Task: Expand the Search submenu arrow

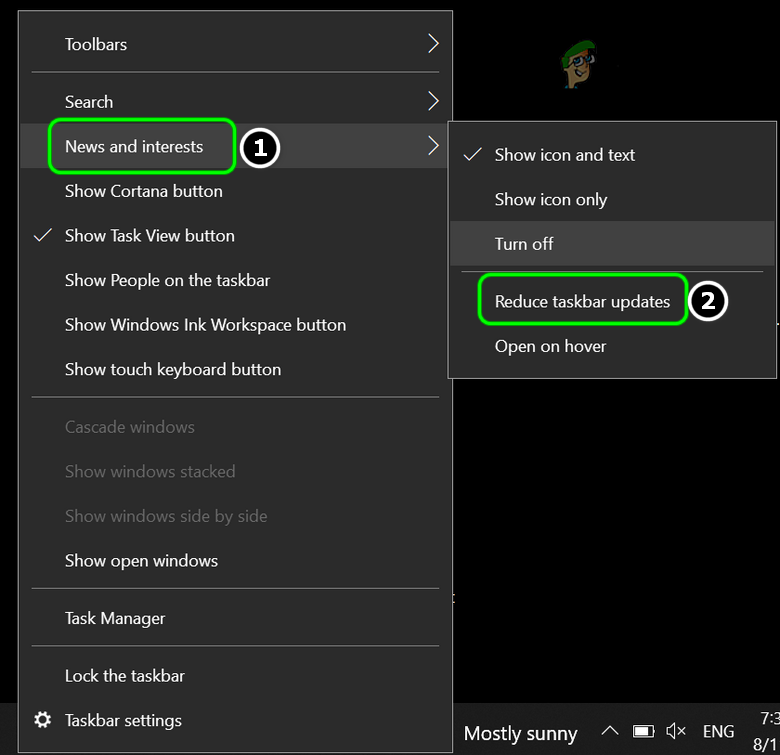Action: (433, 101)
